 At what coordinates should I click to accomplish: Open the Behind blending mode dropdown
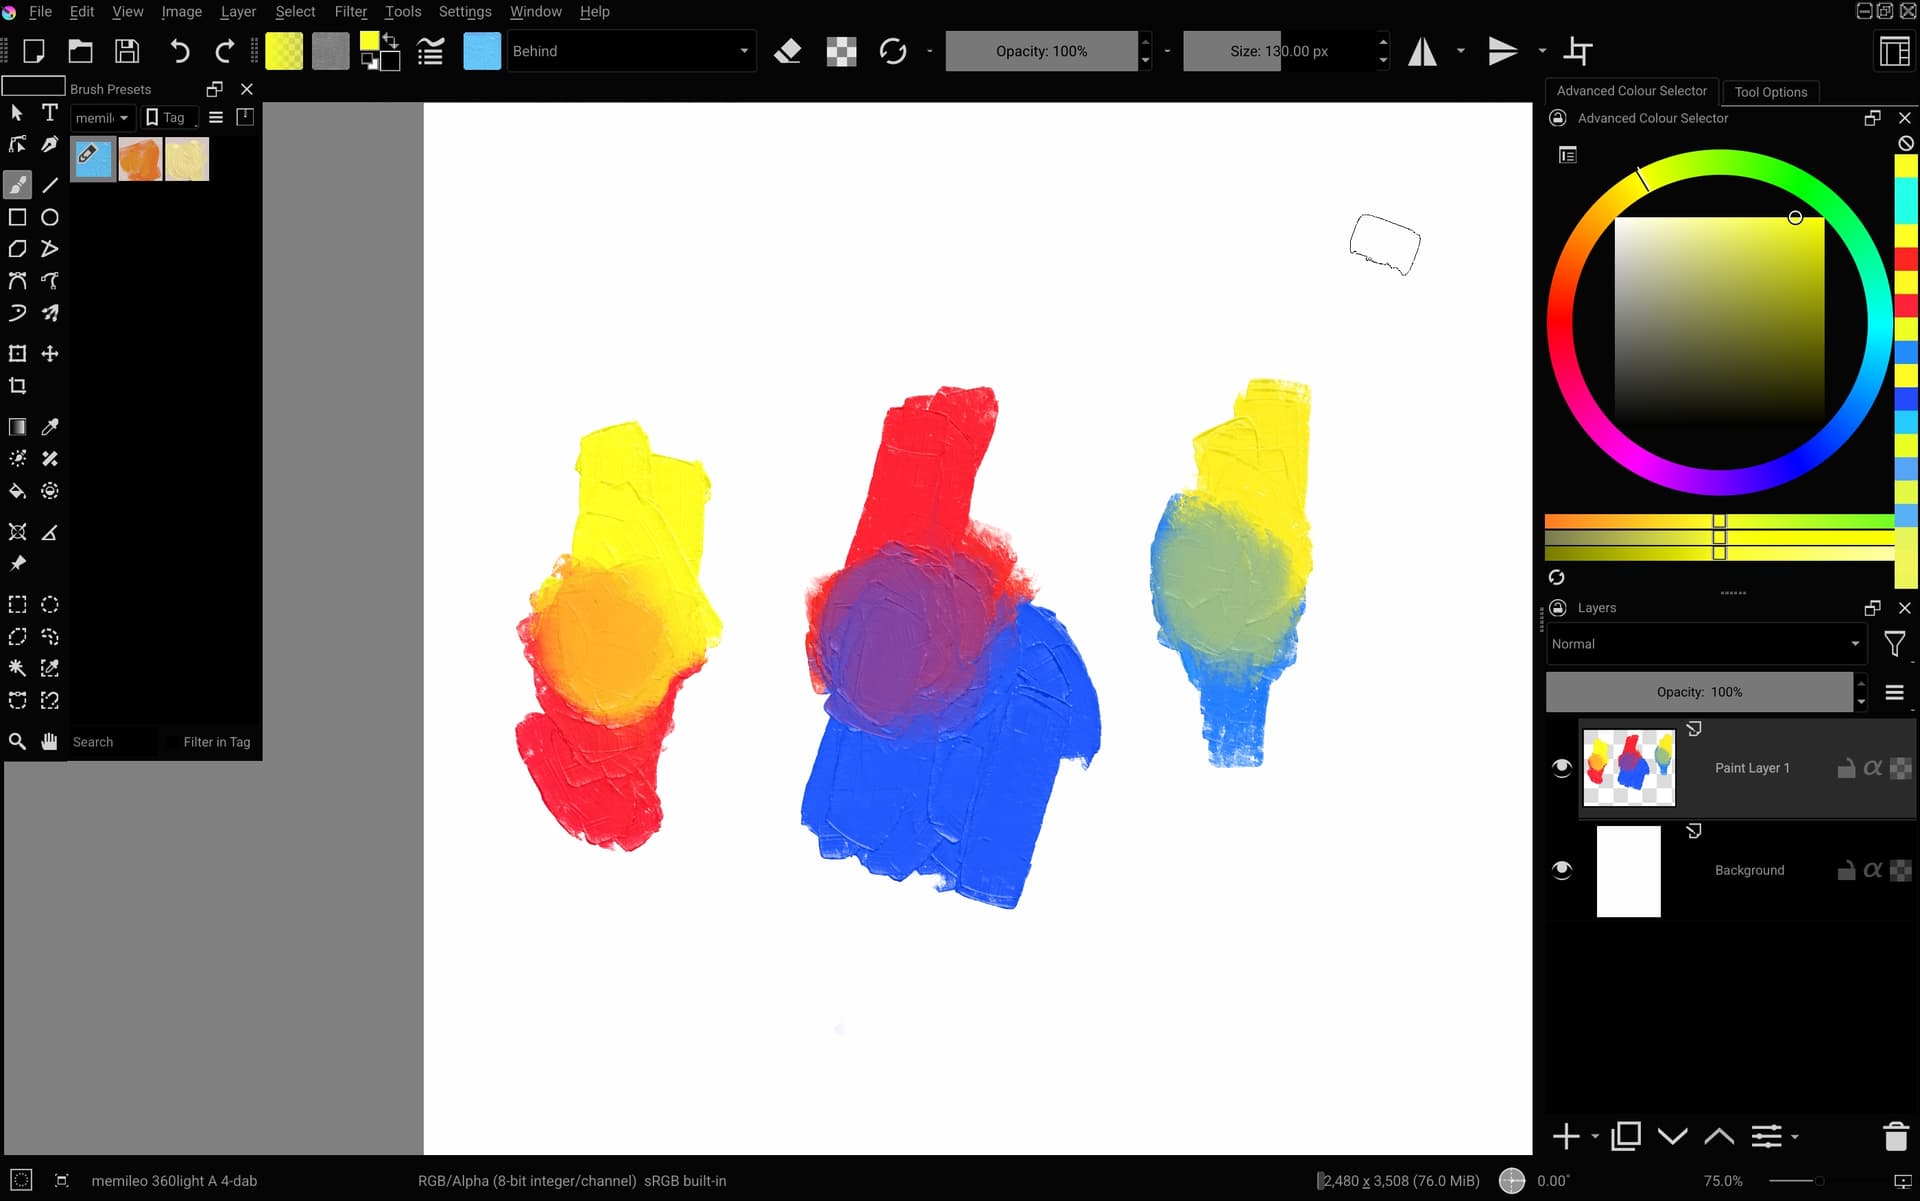coord(631,51)
